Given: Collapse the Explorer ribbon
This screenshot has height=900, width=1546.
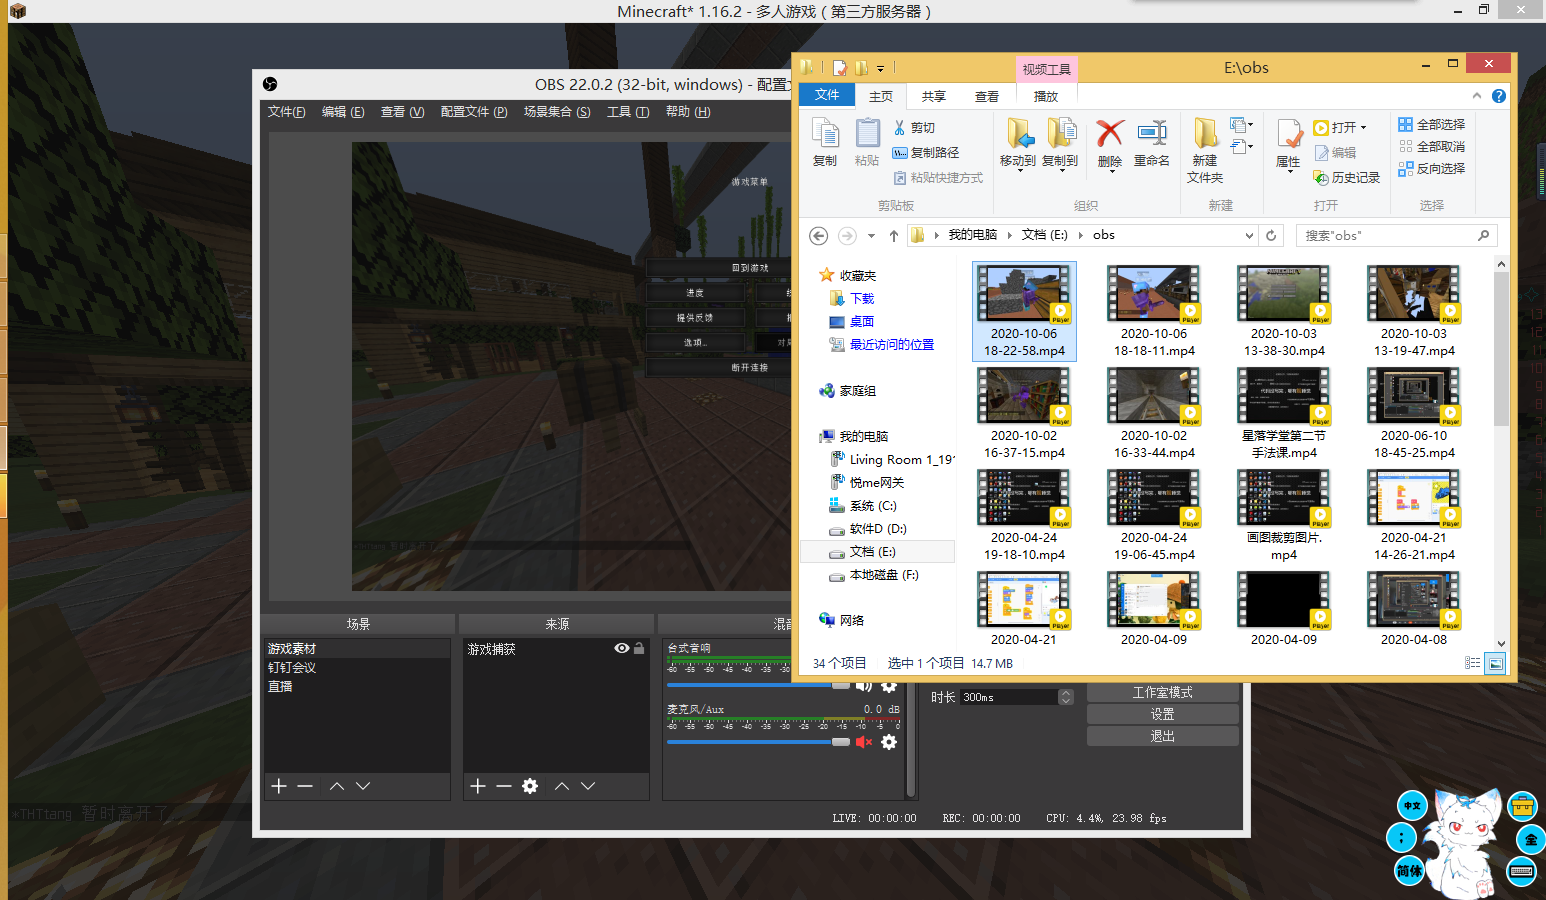Looking at the screenshot, I should point(1477,96).
